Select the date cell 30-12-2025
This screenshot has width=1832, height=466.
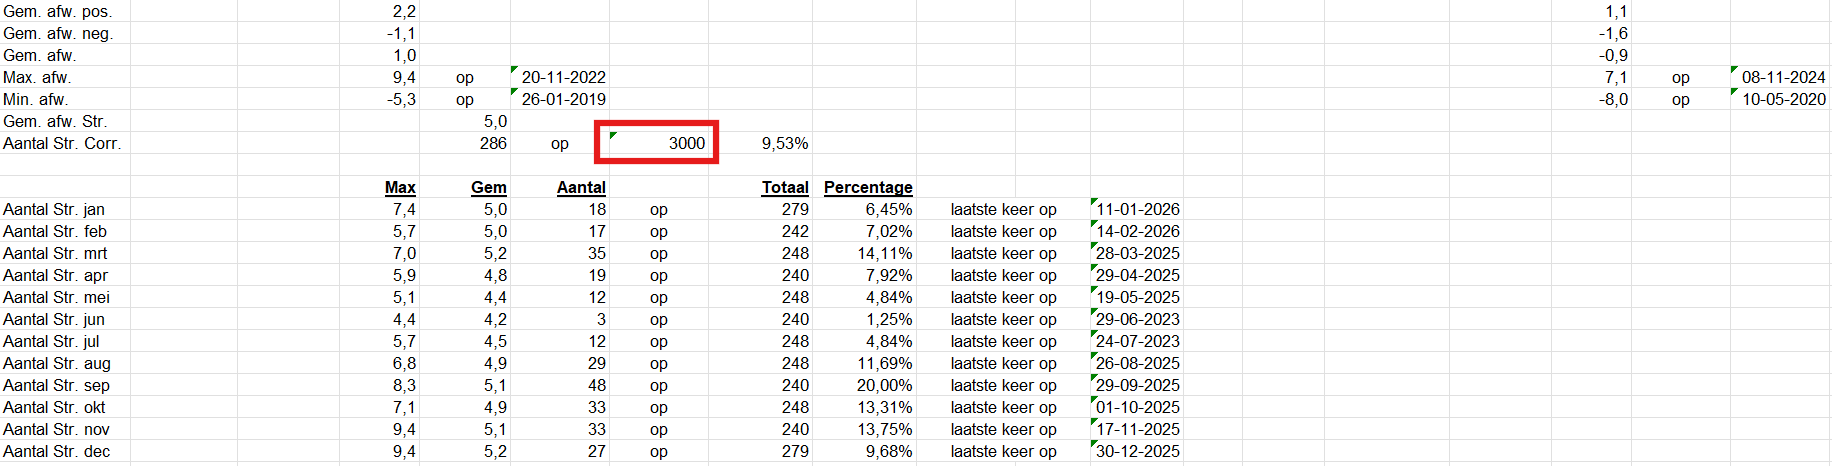(x=1138, y=451)
